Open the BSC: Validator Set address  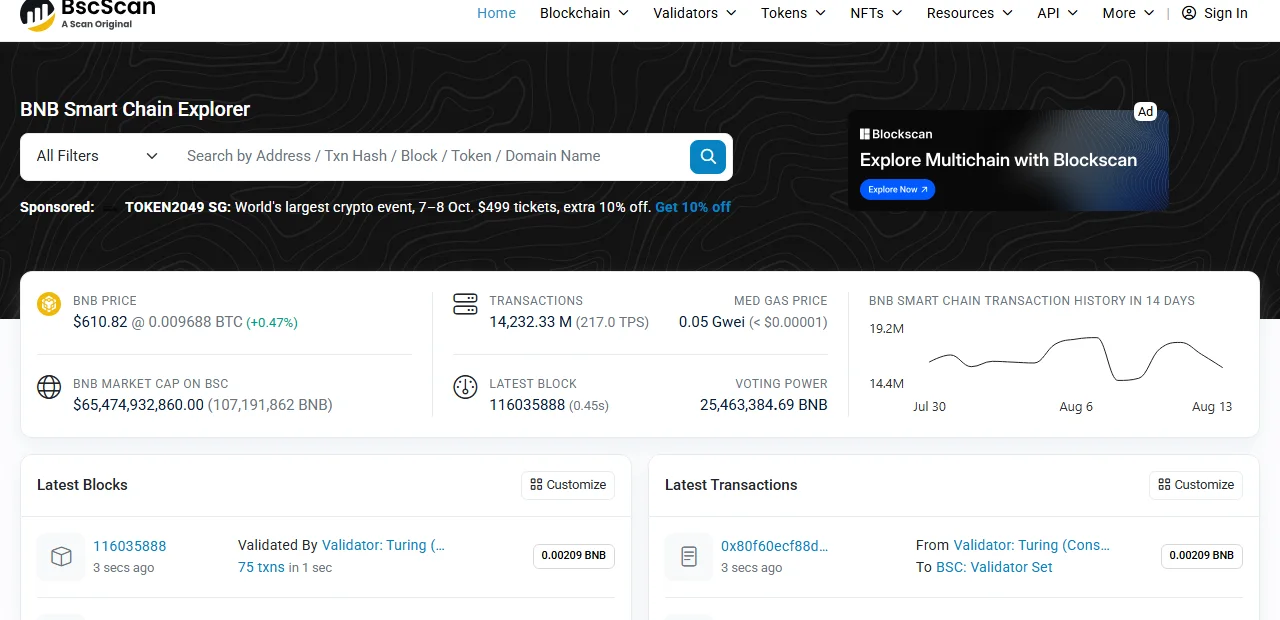pos(994,567)
